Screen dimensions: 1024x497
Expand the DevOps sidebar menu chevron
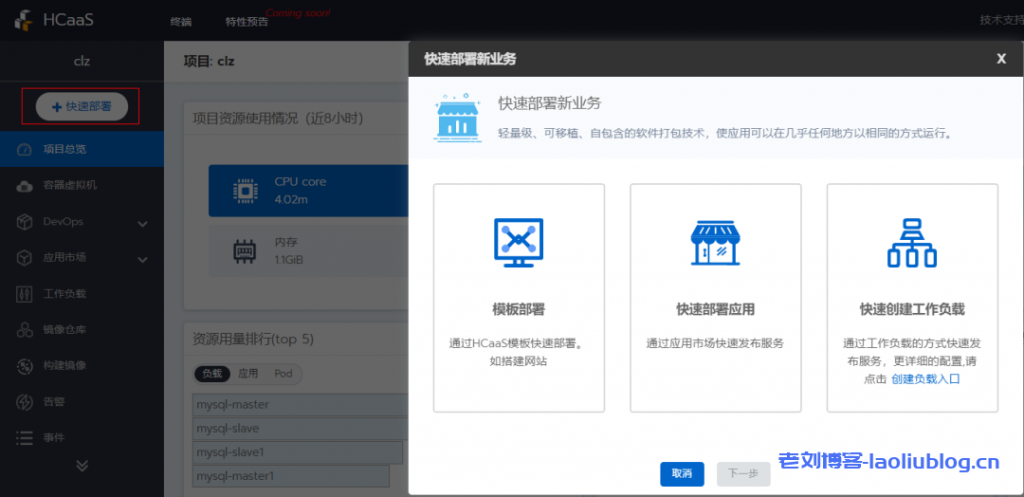[x=142, y=222]
